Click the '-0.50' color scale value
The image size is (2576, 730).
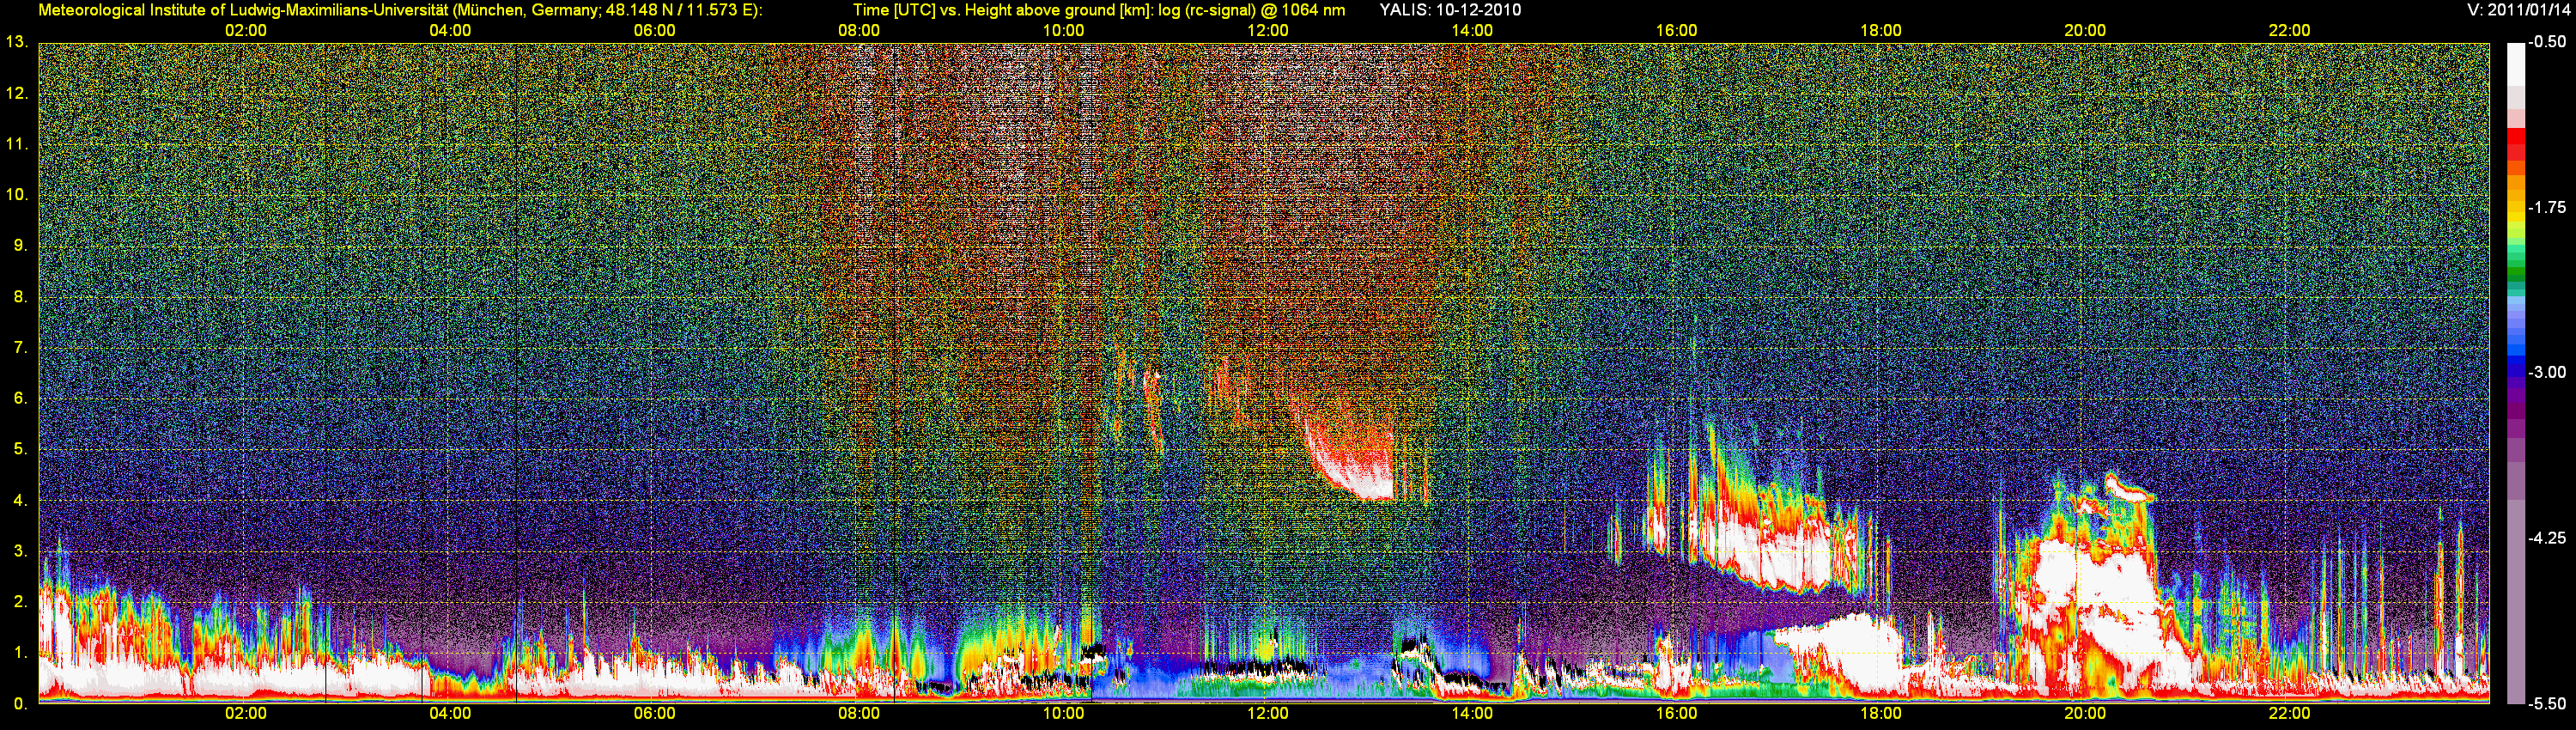pyautogui.click(x=2546, y=42)
